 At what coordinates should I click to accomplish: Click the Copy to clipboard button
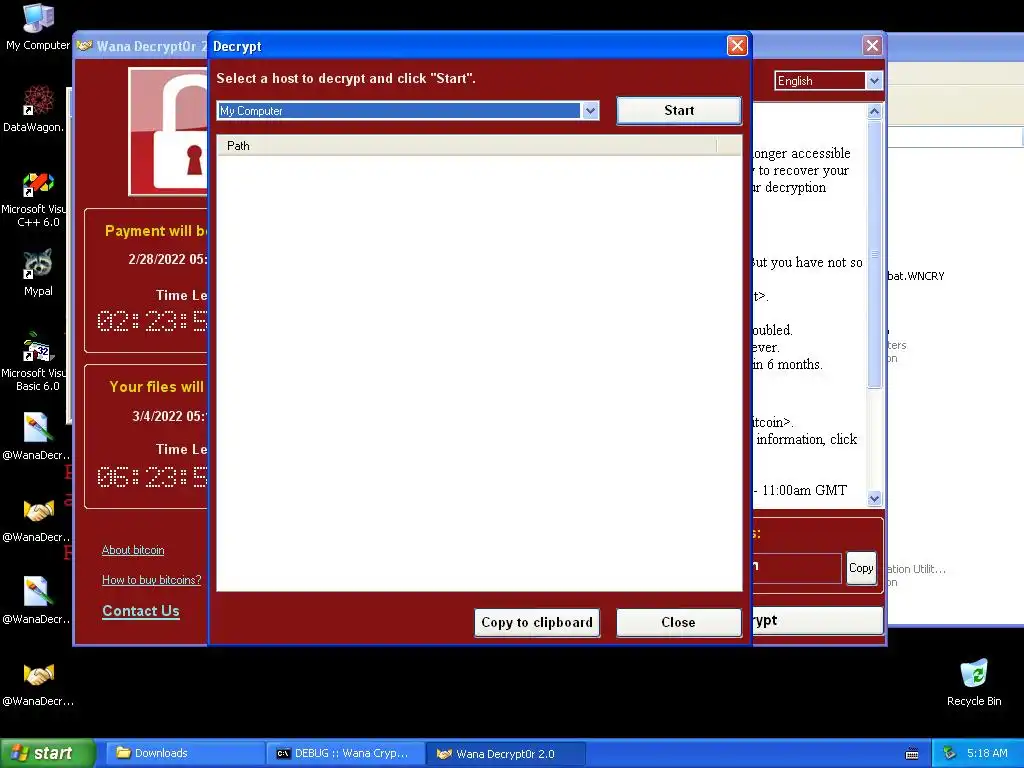point(537,622)
